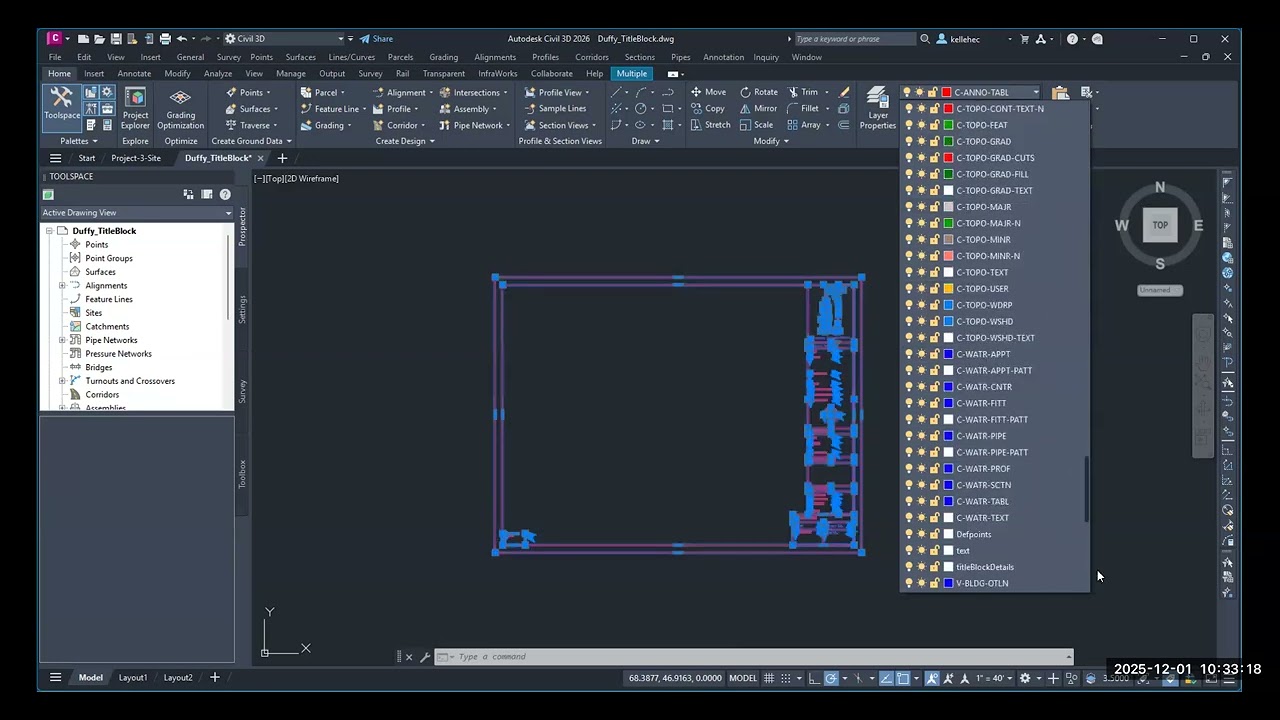Image resolution: width=1280 pixels, height=720 pixels.
Task: Toggle lock on C-WATR-TEXT layer
Action: [934, 518]
